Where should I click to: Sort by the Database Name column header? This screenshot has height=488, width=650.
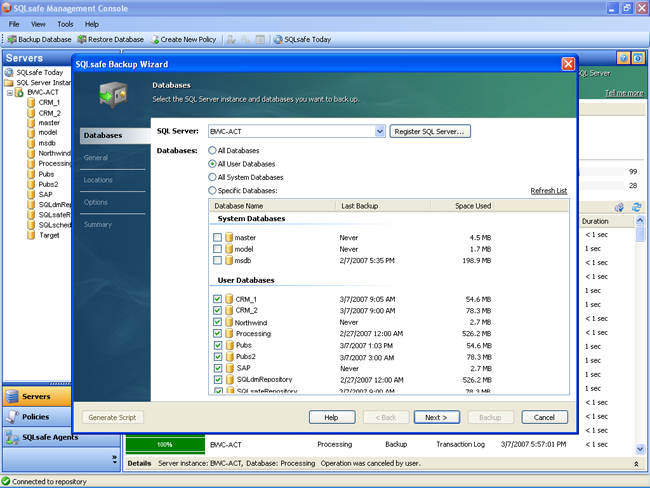(273, 206)
